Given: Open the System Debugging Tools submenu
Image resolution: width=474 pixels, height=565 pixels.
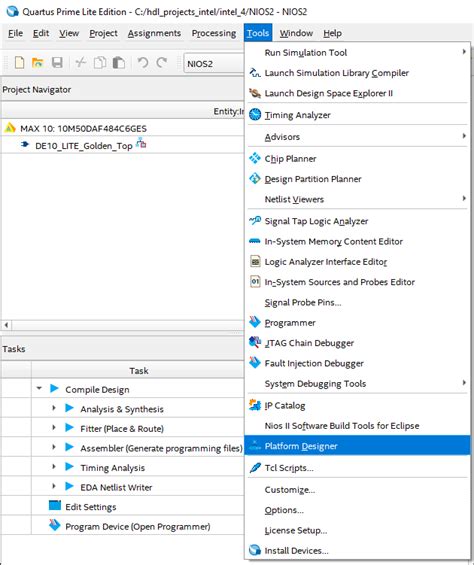Looking at the screenshot, I should coord(358,383).
